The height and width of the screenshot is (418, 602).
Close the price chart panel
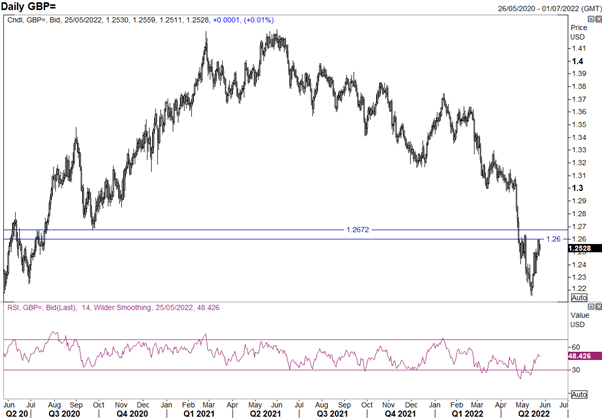[x=599, y=19]
